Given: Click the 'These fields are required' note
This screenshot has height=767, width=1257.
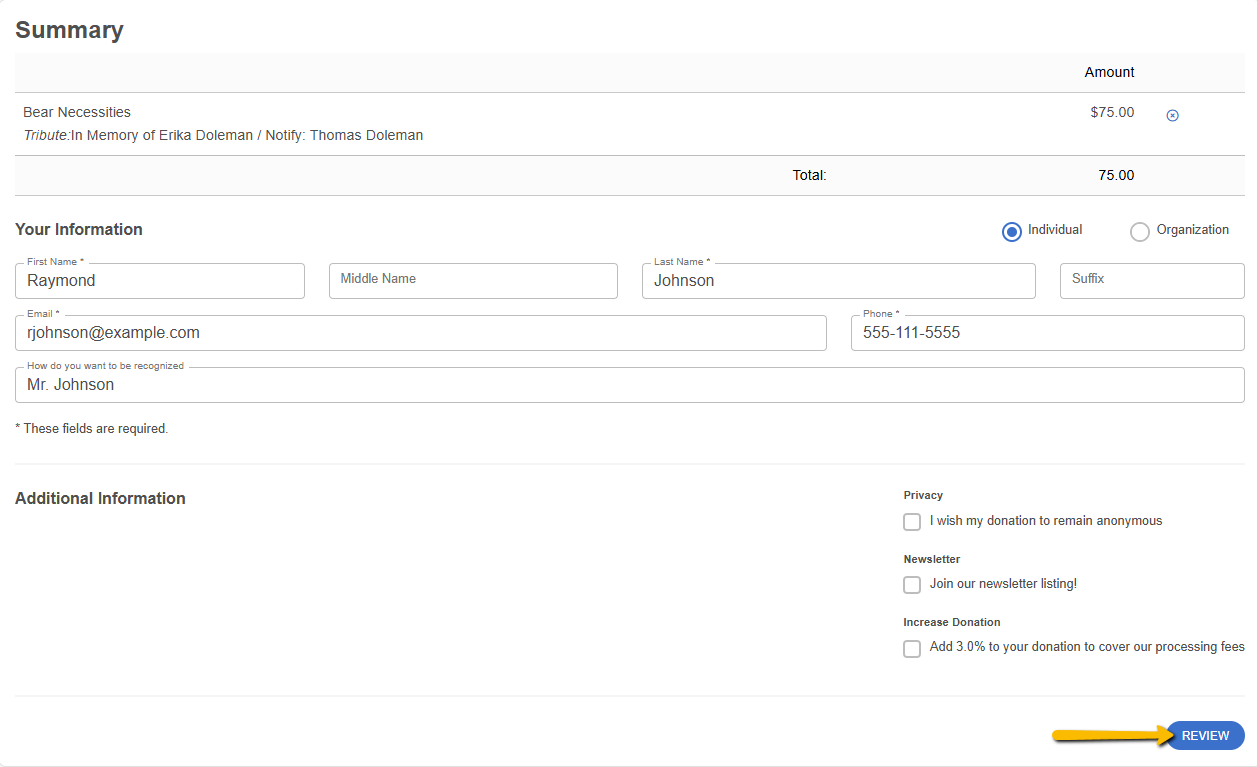Looking at the screenshot, I should [x=92, y=428].
